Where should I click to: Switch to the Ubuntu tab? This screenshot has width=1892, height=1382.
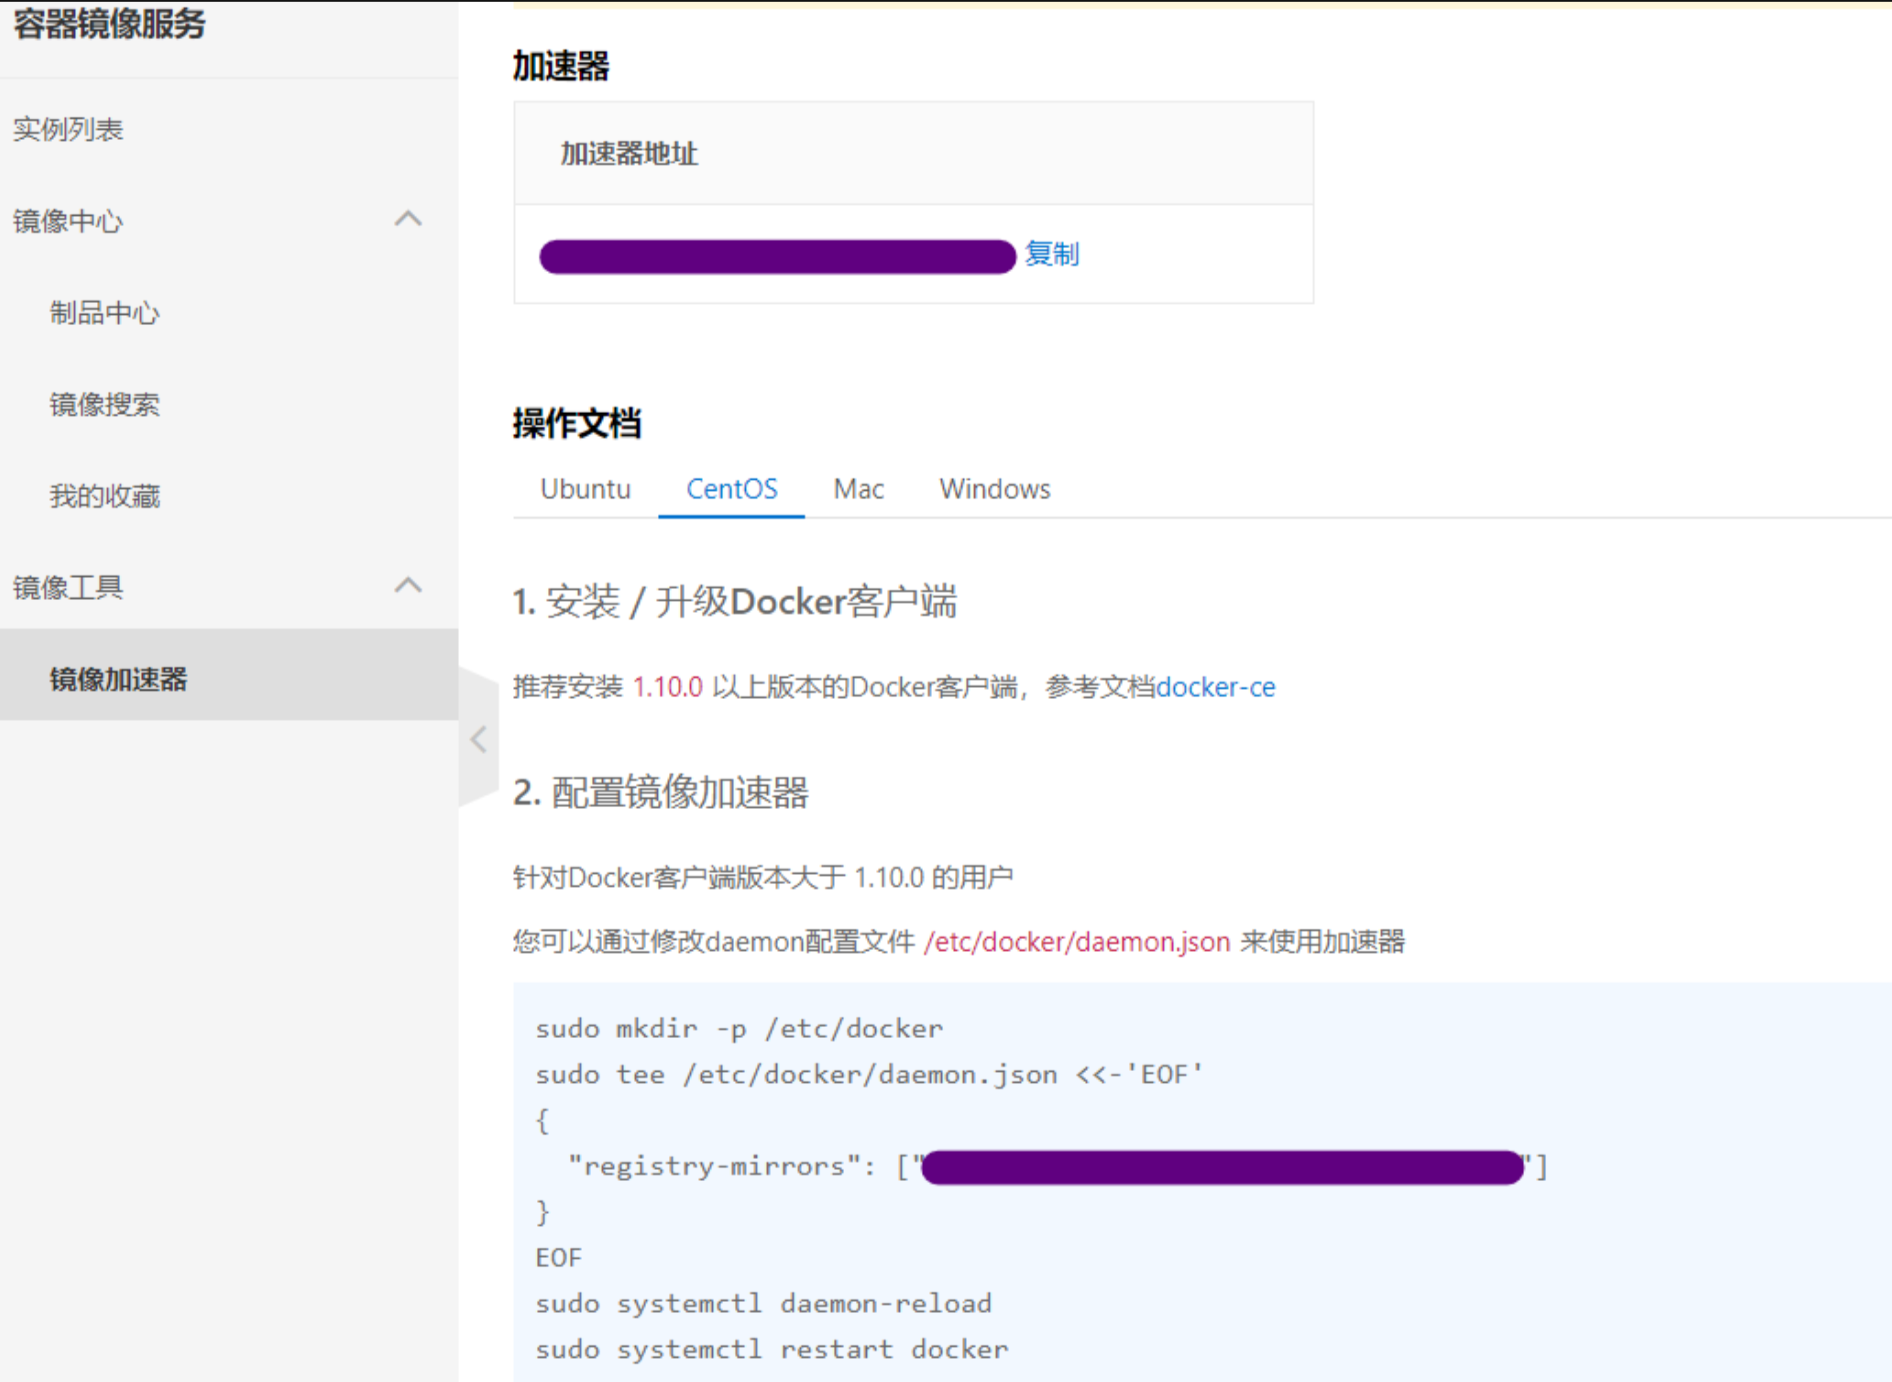pyautogui.click(x=585, y=489)
